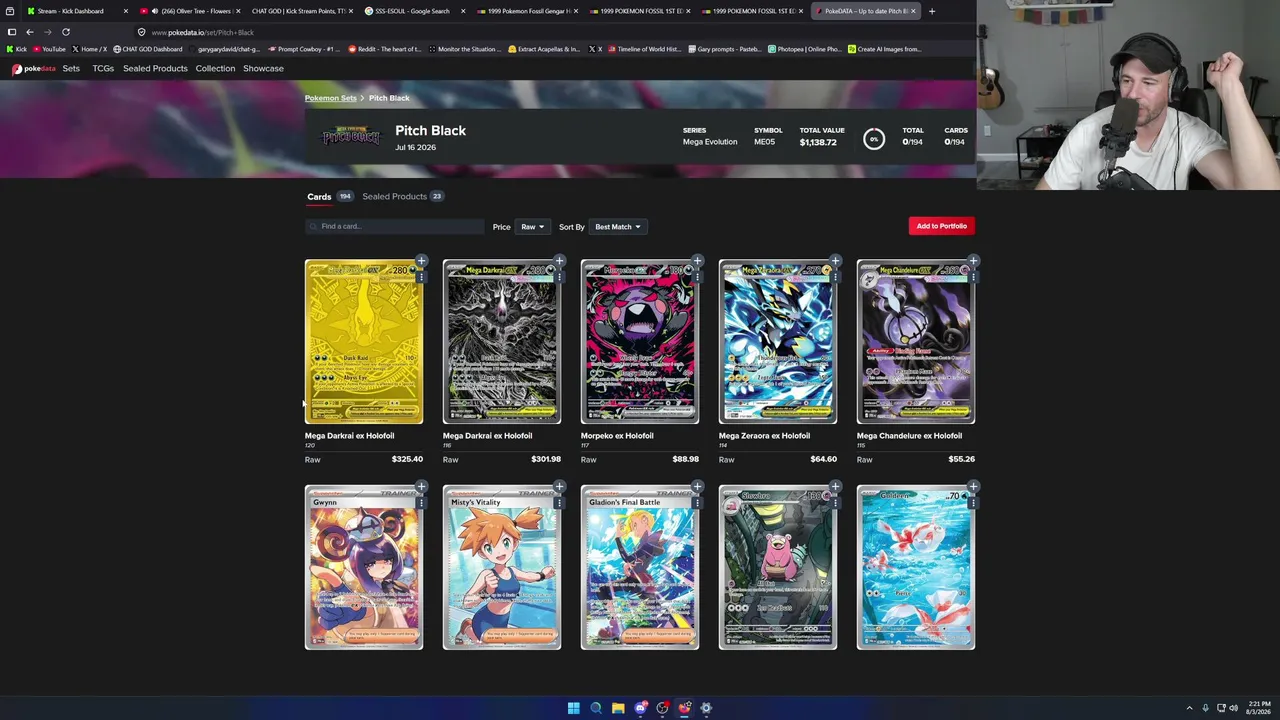
Task: Open File Explorer from the taskbar
Action: [618, 708]
